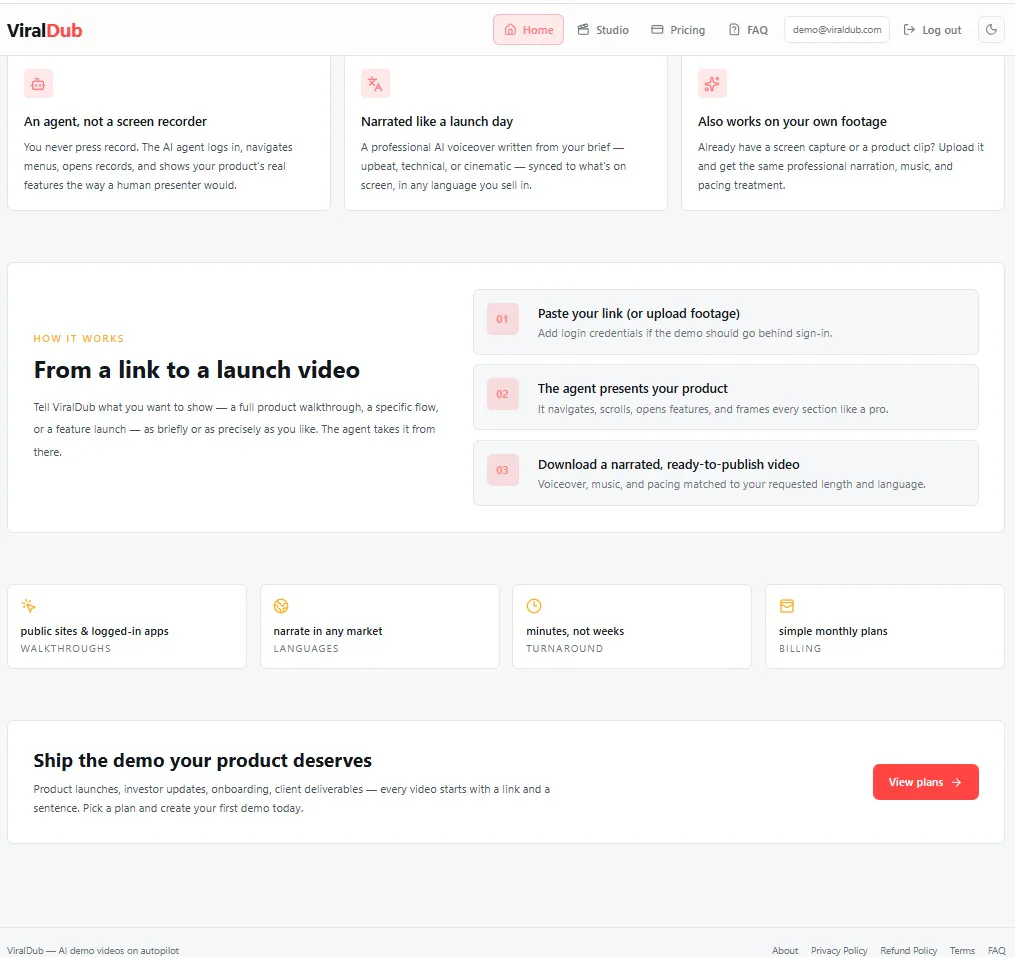Click the View plans button
Screen dimensions: 1015x957
tap(926, 782)
